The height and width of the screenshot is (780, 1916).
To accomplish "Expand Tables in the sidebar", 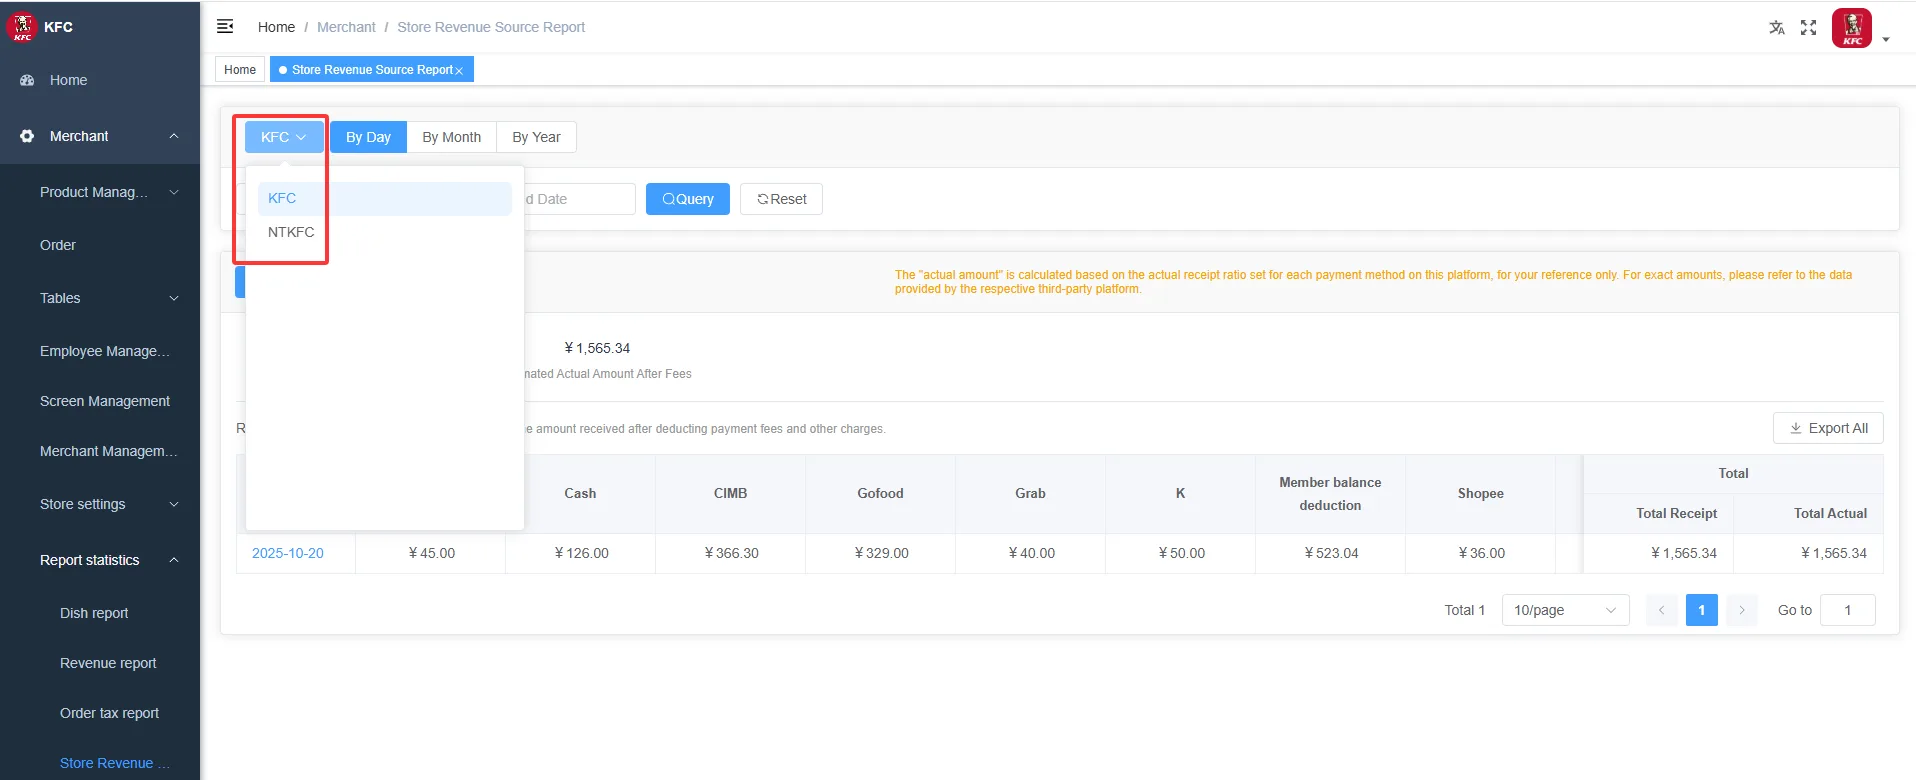I will (x=100, y=298).
